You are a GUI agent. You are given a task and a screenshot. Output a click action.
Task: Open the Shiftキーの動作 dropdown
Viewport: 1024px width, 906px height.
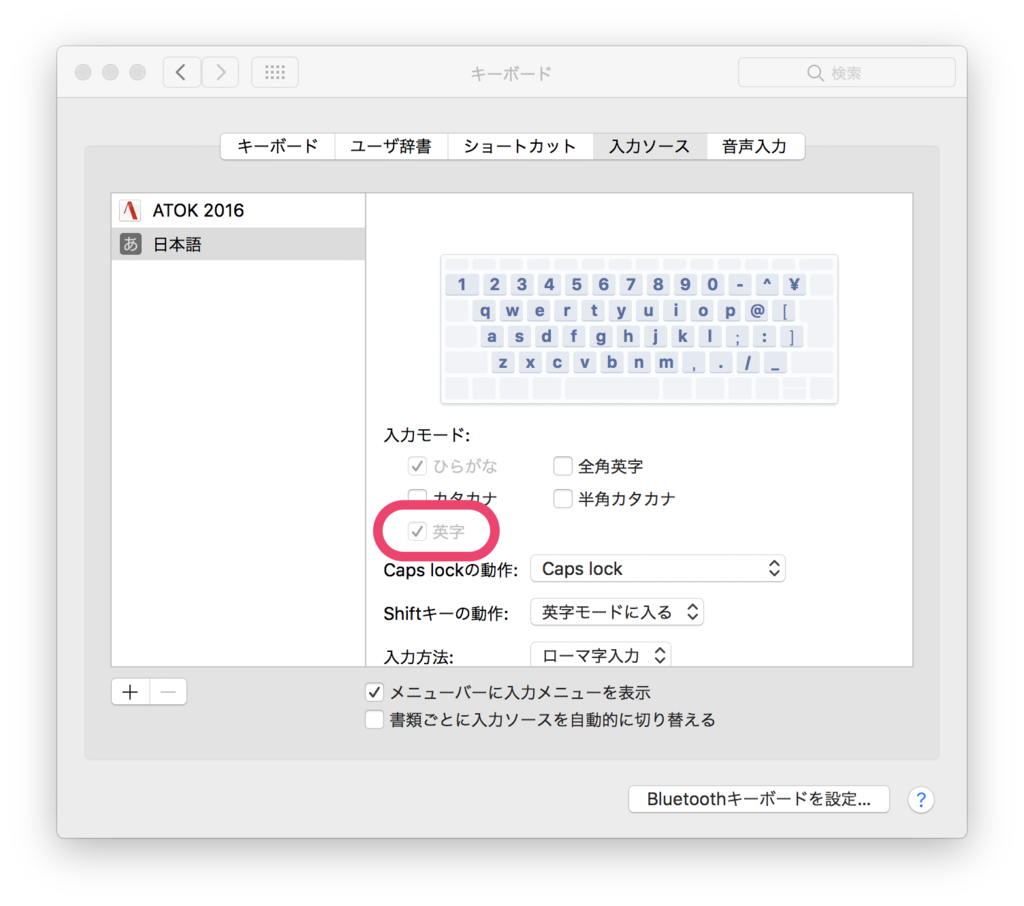point(616,611)
